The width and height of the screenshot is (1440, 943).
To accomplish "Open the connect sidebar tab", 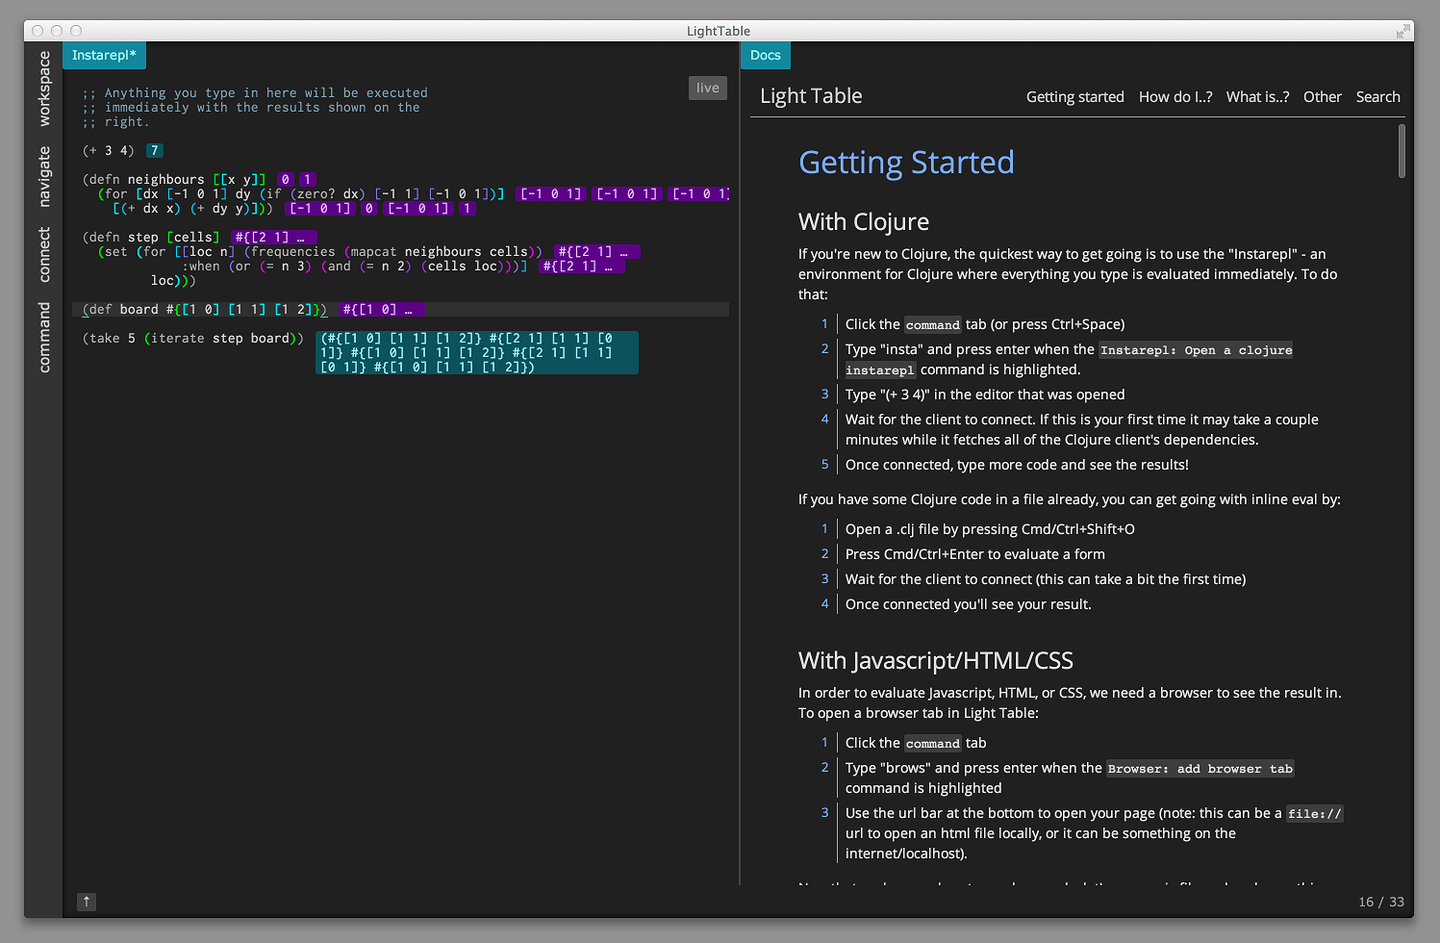I will (x=44, y=254).
